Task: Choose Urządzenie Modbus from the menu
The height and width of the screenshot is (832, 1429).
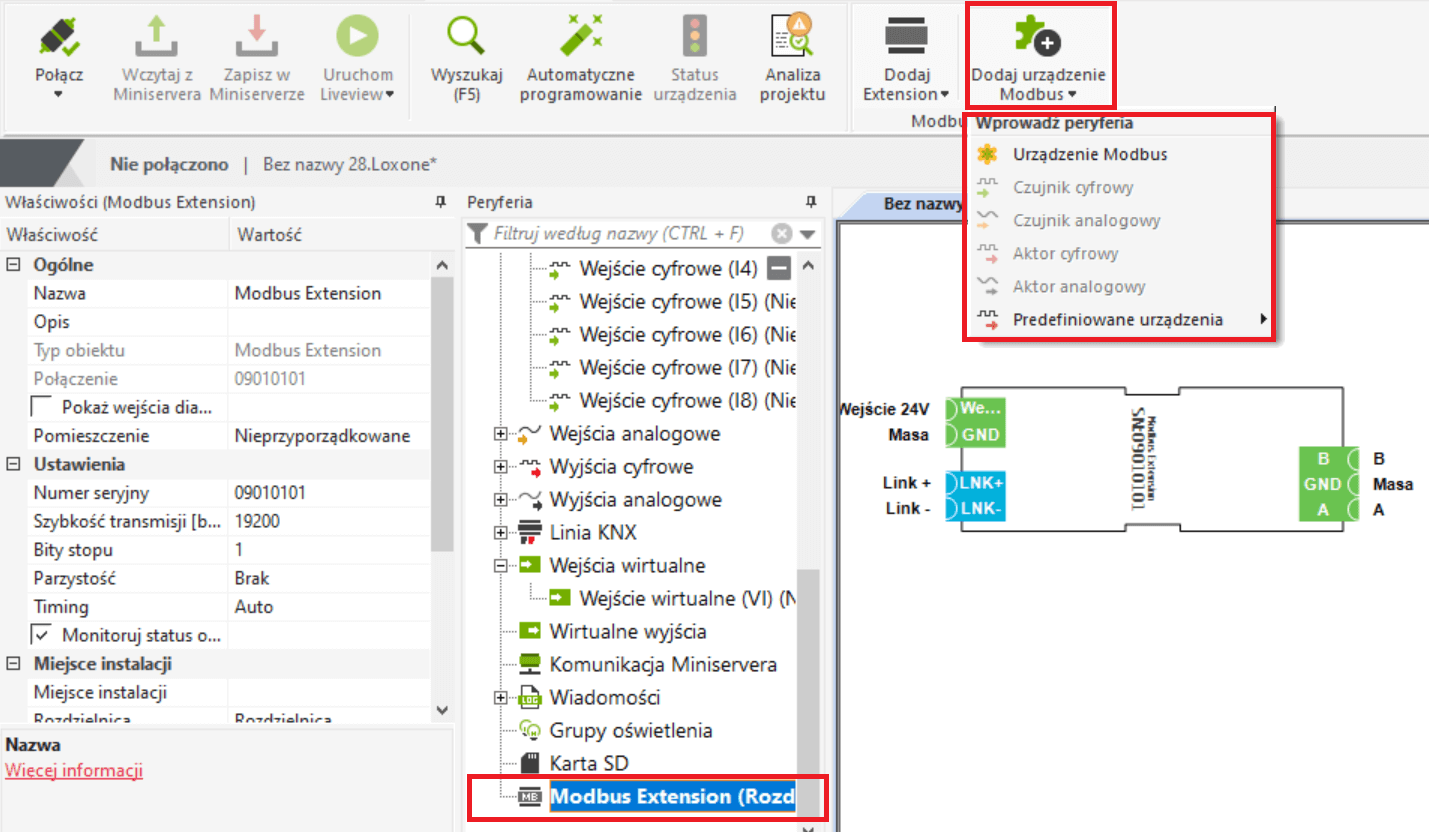Action: click(1089, 155)
